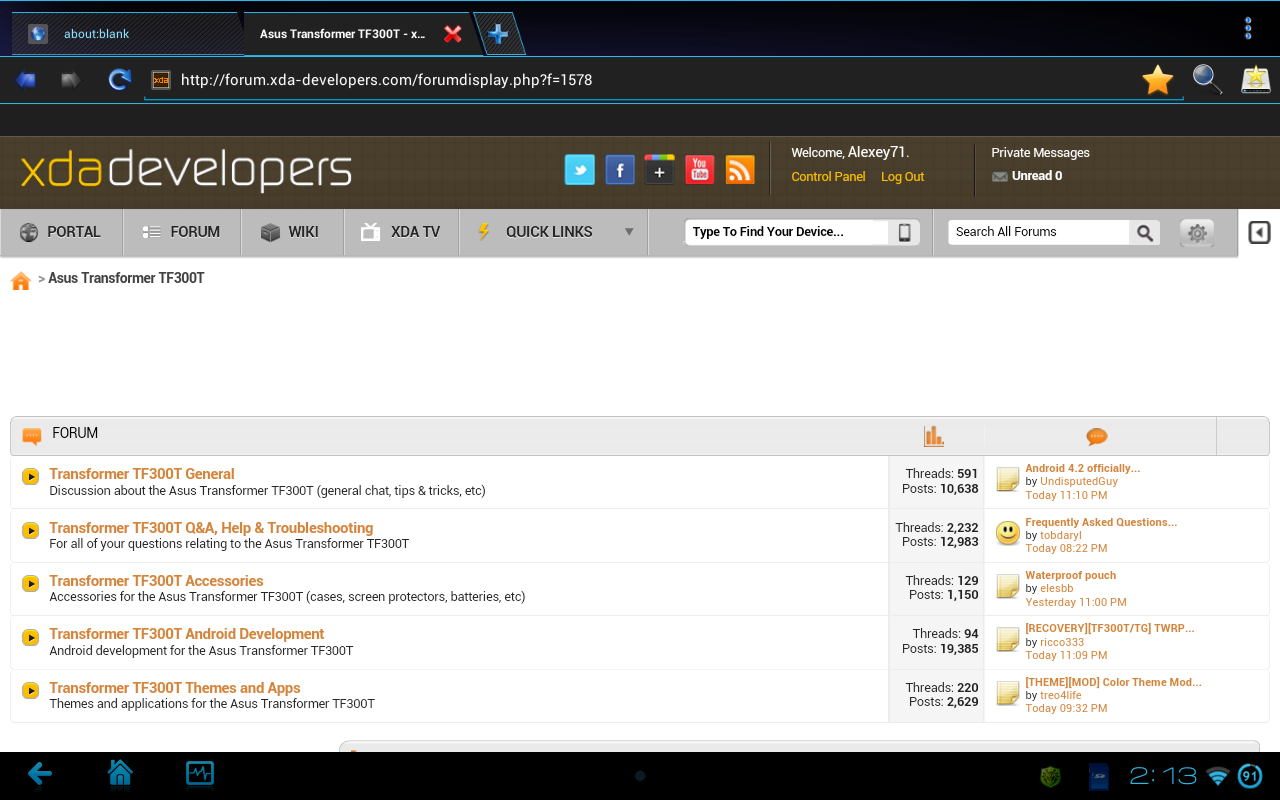Open the YouTube channel icon
The image size is (1280, 800).
pyautogui.click(x=700, y=170)
